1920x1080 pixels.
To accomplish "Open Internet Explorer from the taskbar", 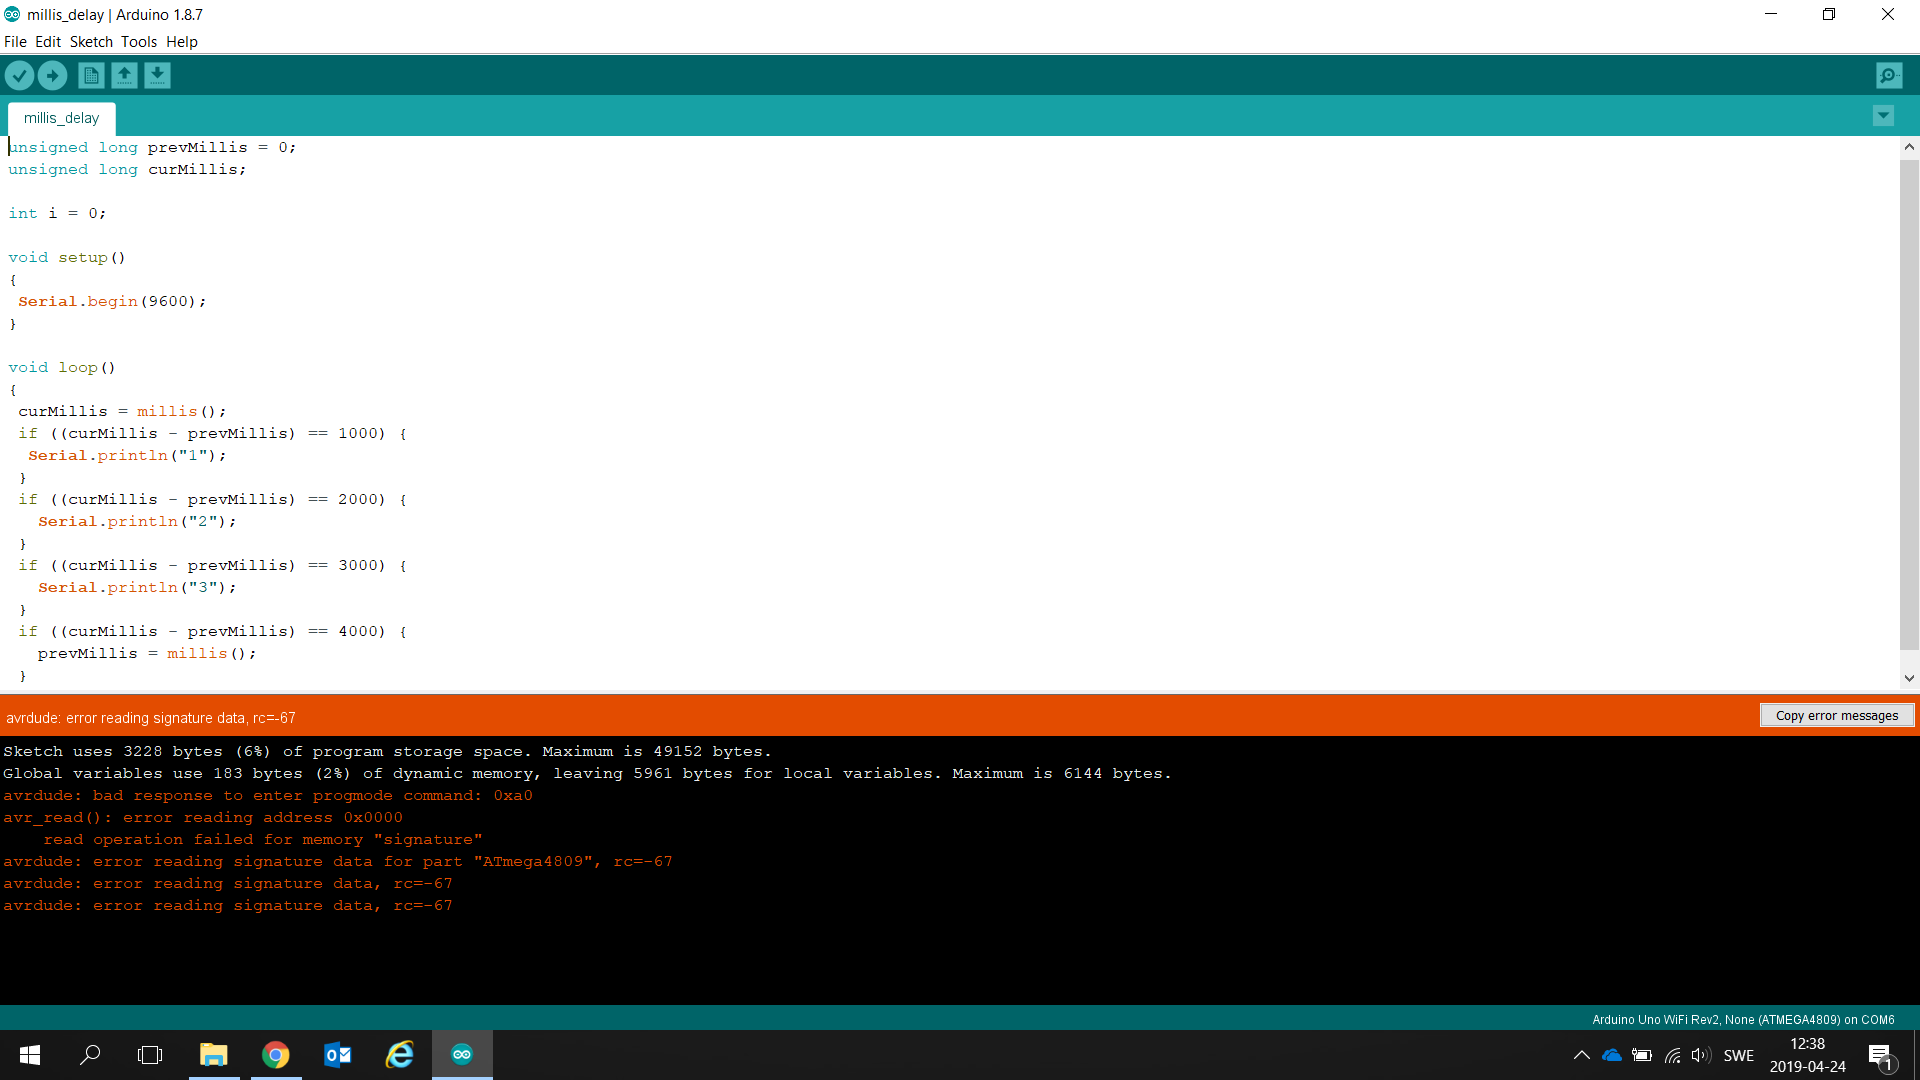I will (399, 1055).
